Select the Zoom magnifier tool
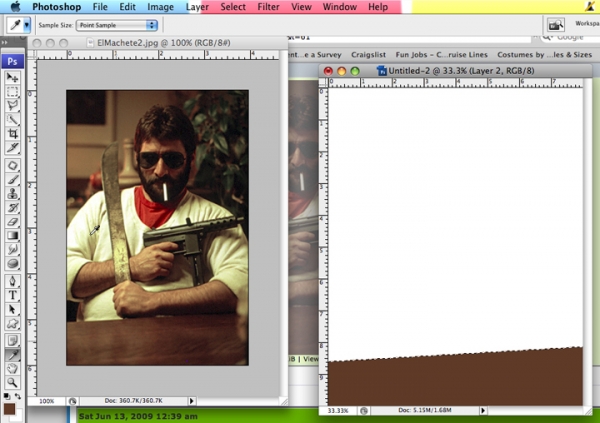600x423 pixels. pos(12,382)
